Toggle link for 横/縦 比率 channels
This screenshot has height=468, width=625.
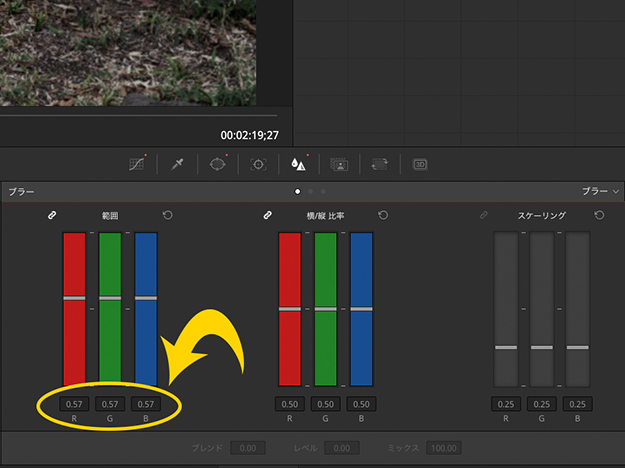(267, 215)
